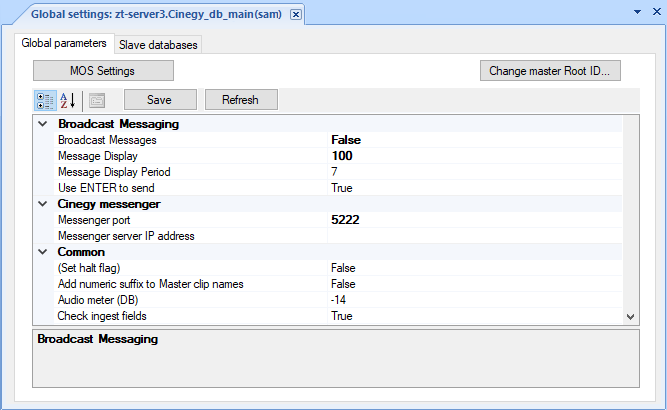Edit the Audio meter value -14
Image resolution: width=667 pixels, height=410 pixels.
(x=475, y=300)
